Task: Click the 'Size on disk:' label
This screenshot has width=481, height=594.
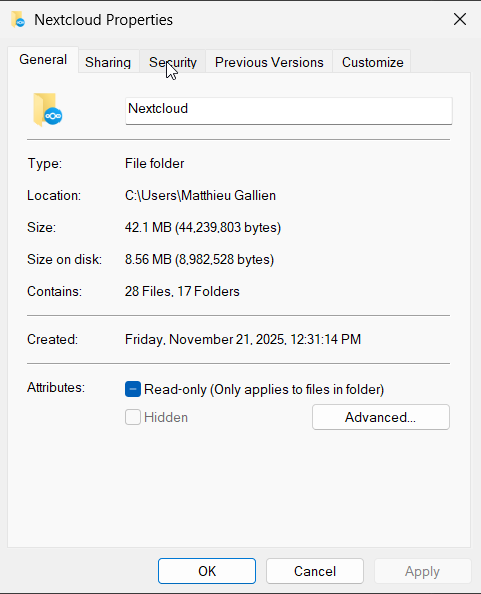Action: (64, 259)
